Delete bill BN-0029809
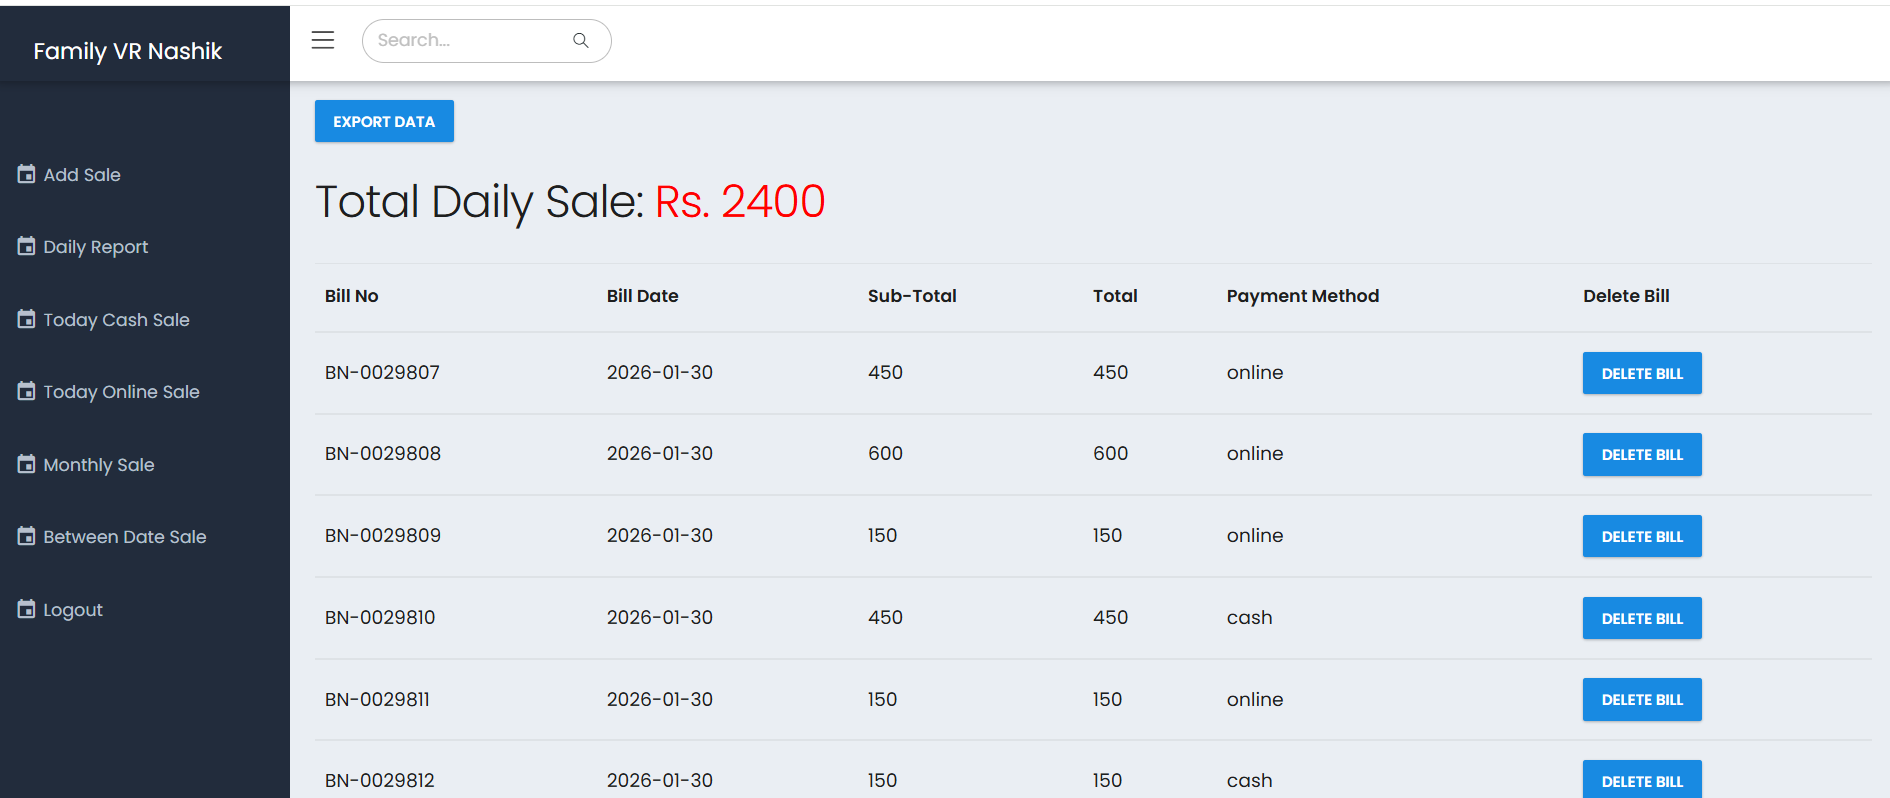The width and height of the screenshot is (1890, 798). click(1641, 536)
